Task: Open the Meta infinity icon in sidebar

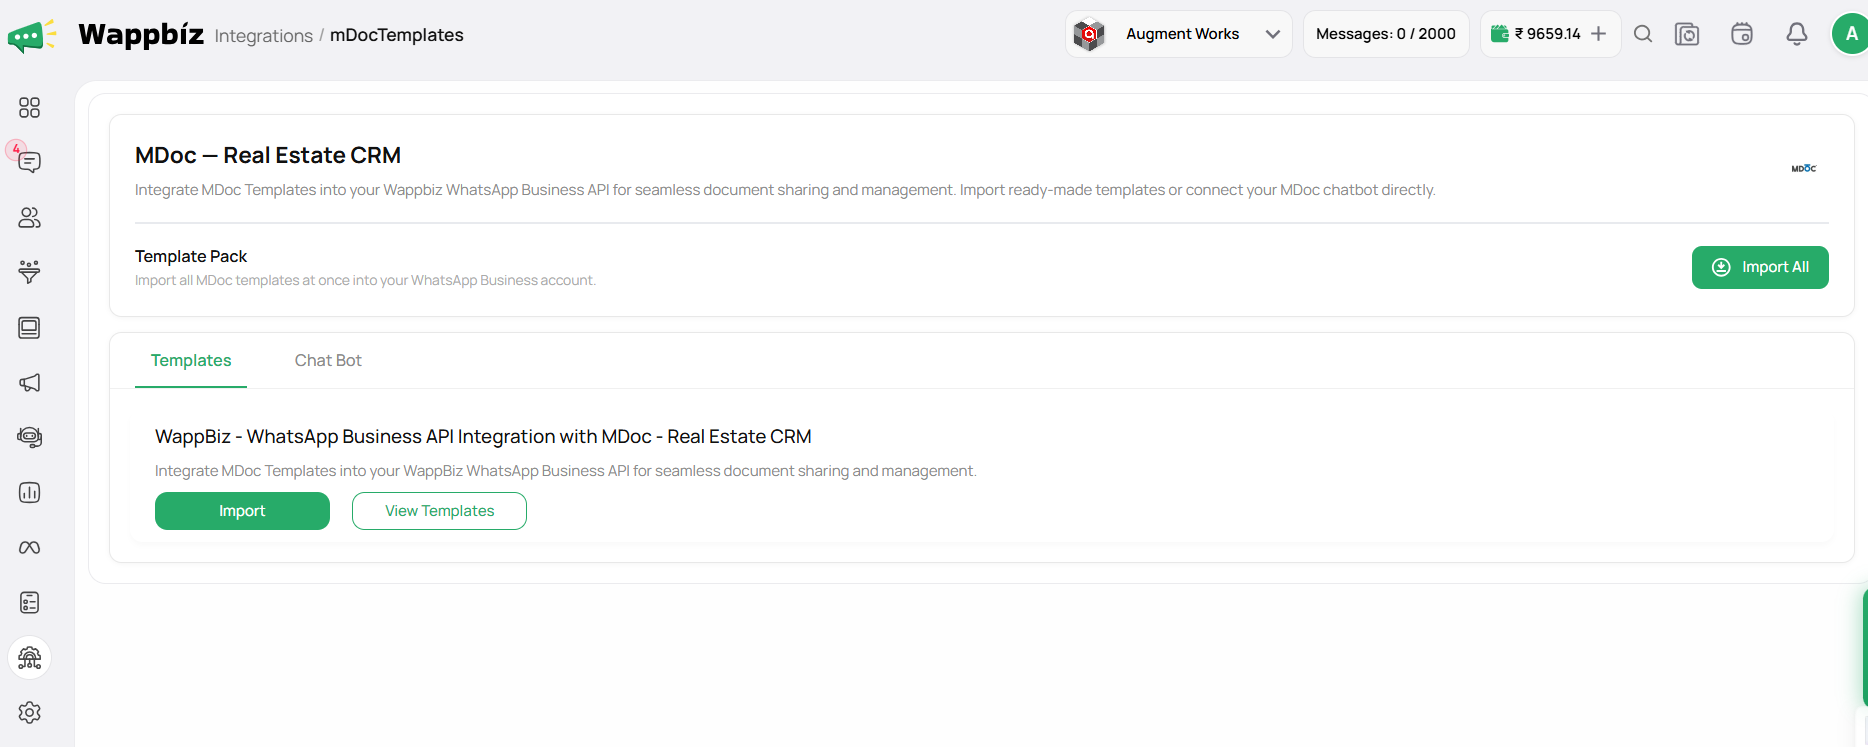Action: coord(30,547)
